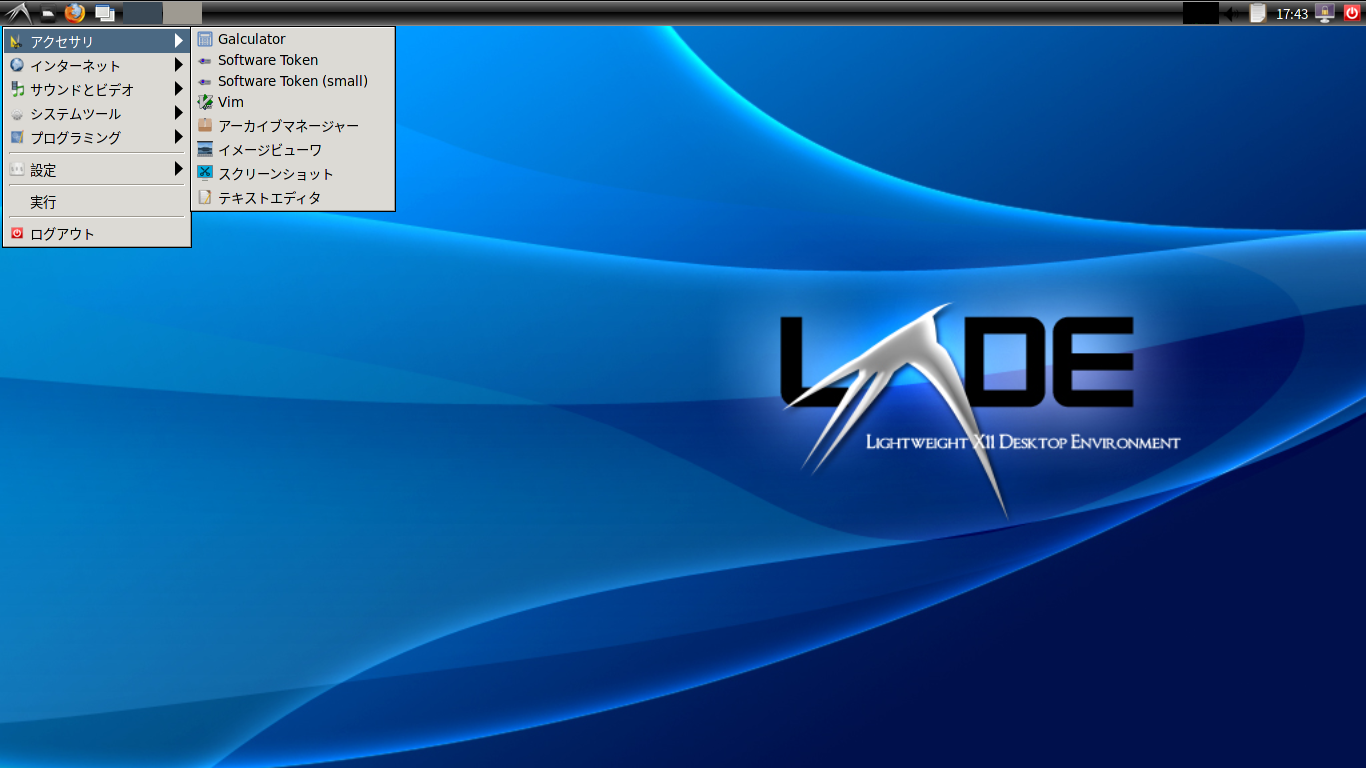Click the red power button in panel
The height and width of the screenshot is (768, 1366).
[x=1352, y=13]
